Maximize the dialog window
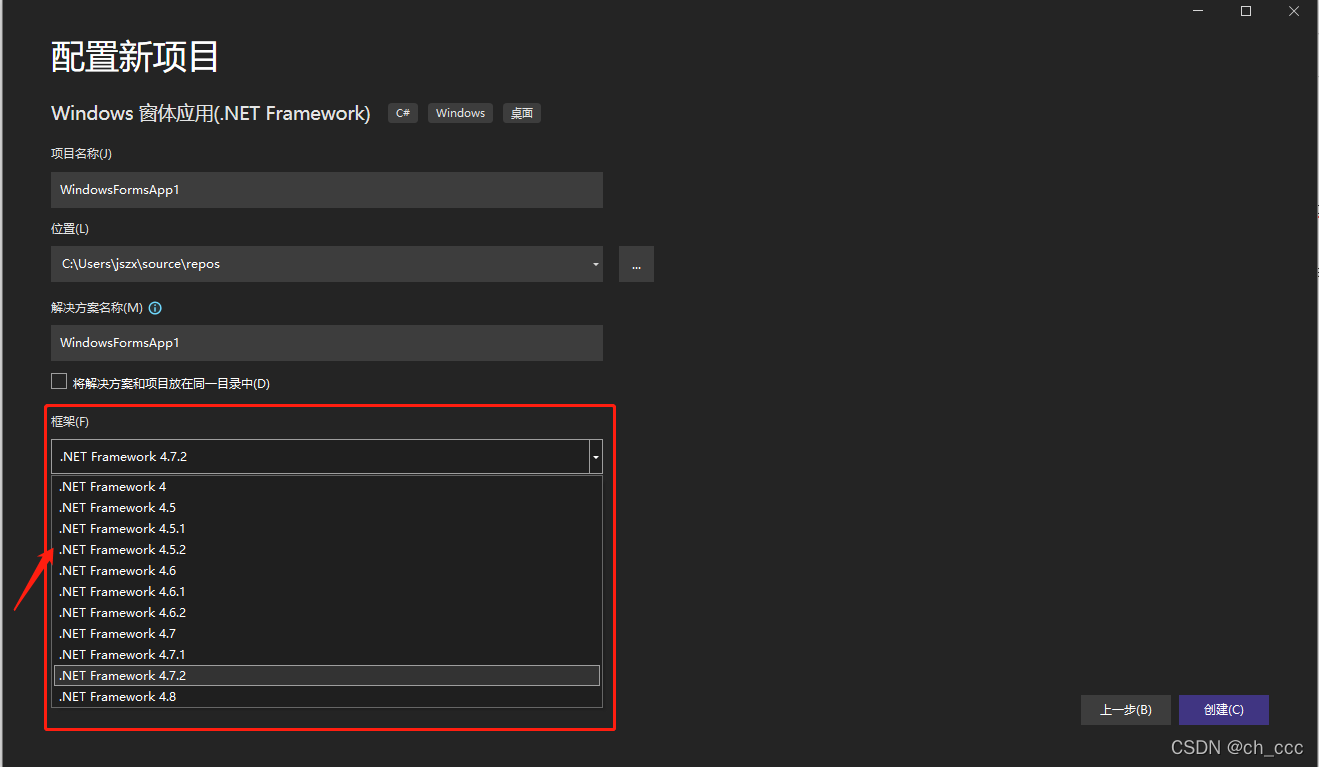This screenshot has height=767, width=1319. point(1246,11)
